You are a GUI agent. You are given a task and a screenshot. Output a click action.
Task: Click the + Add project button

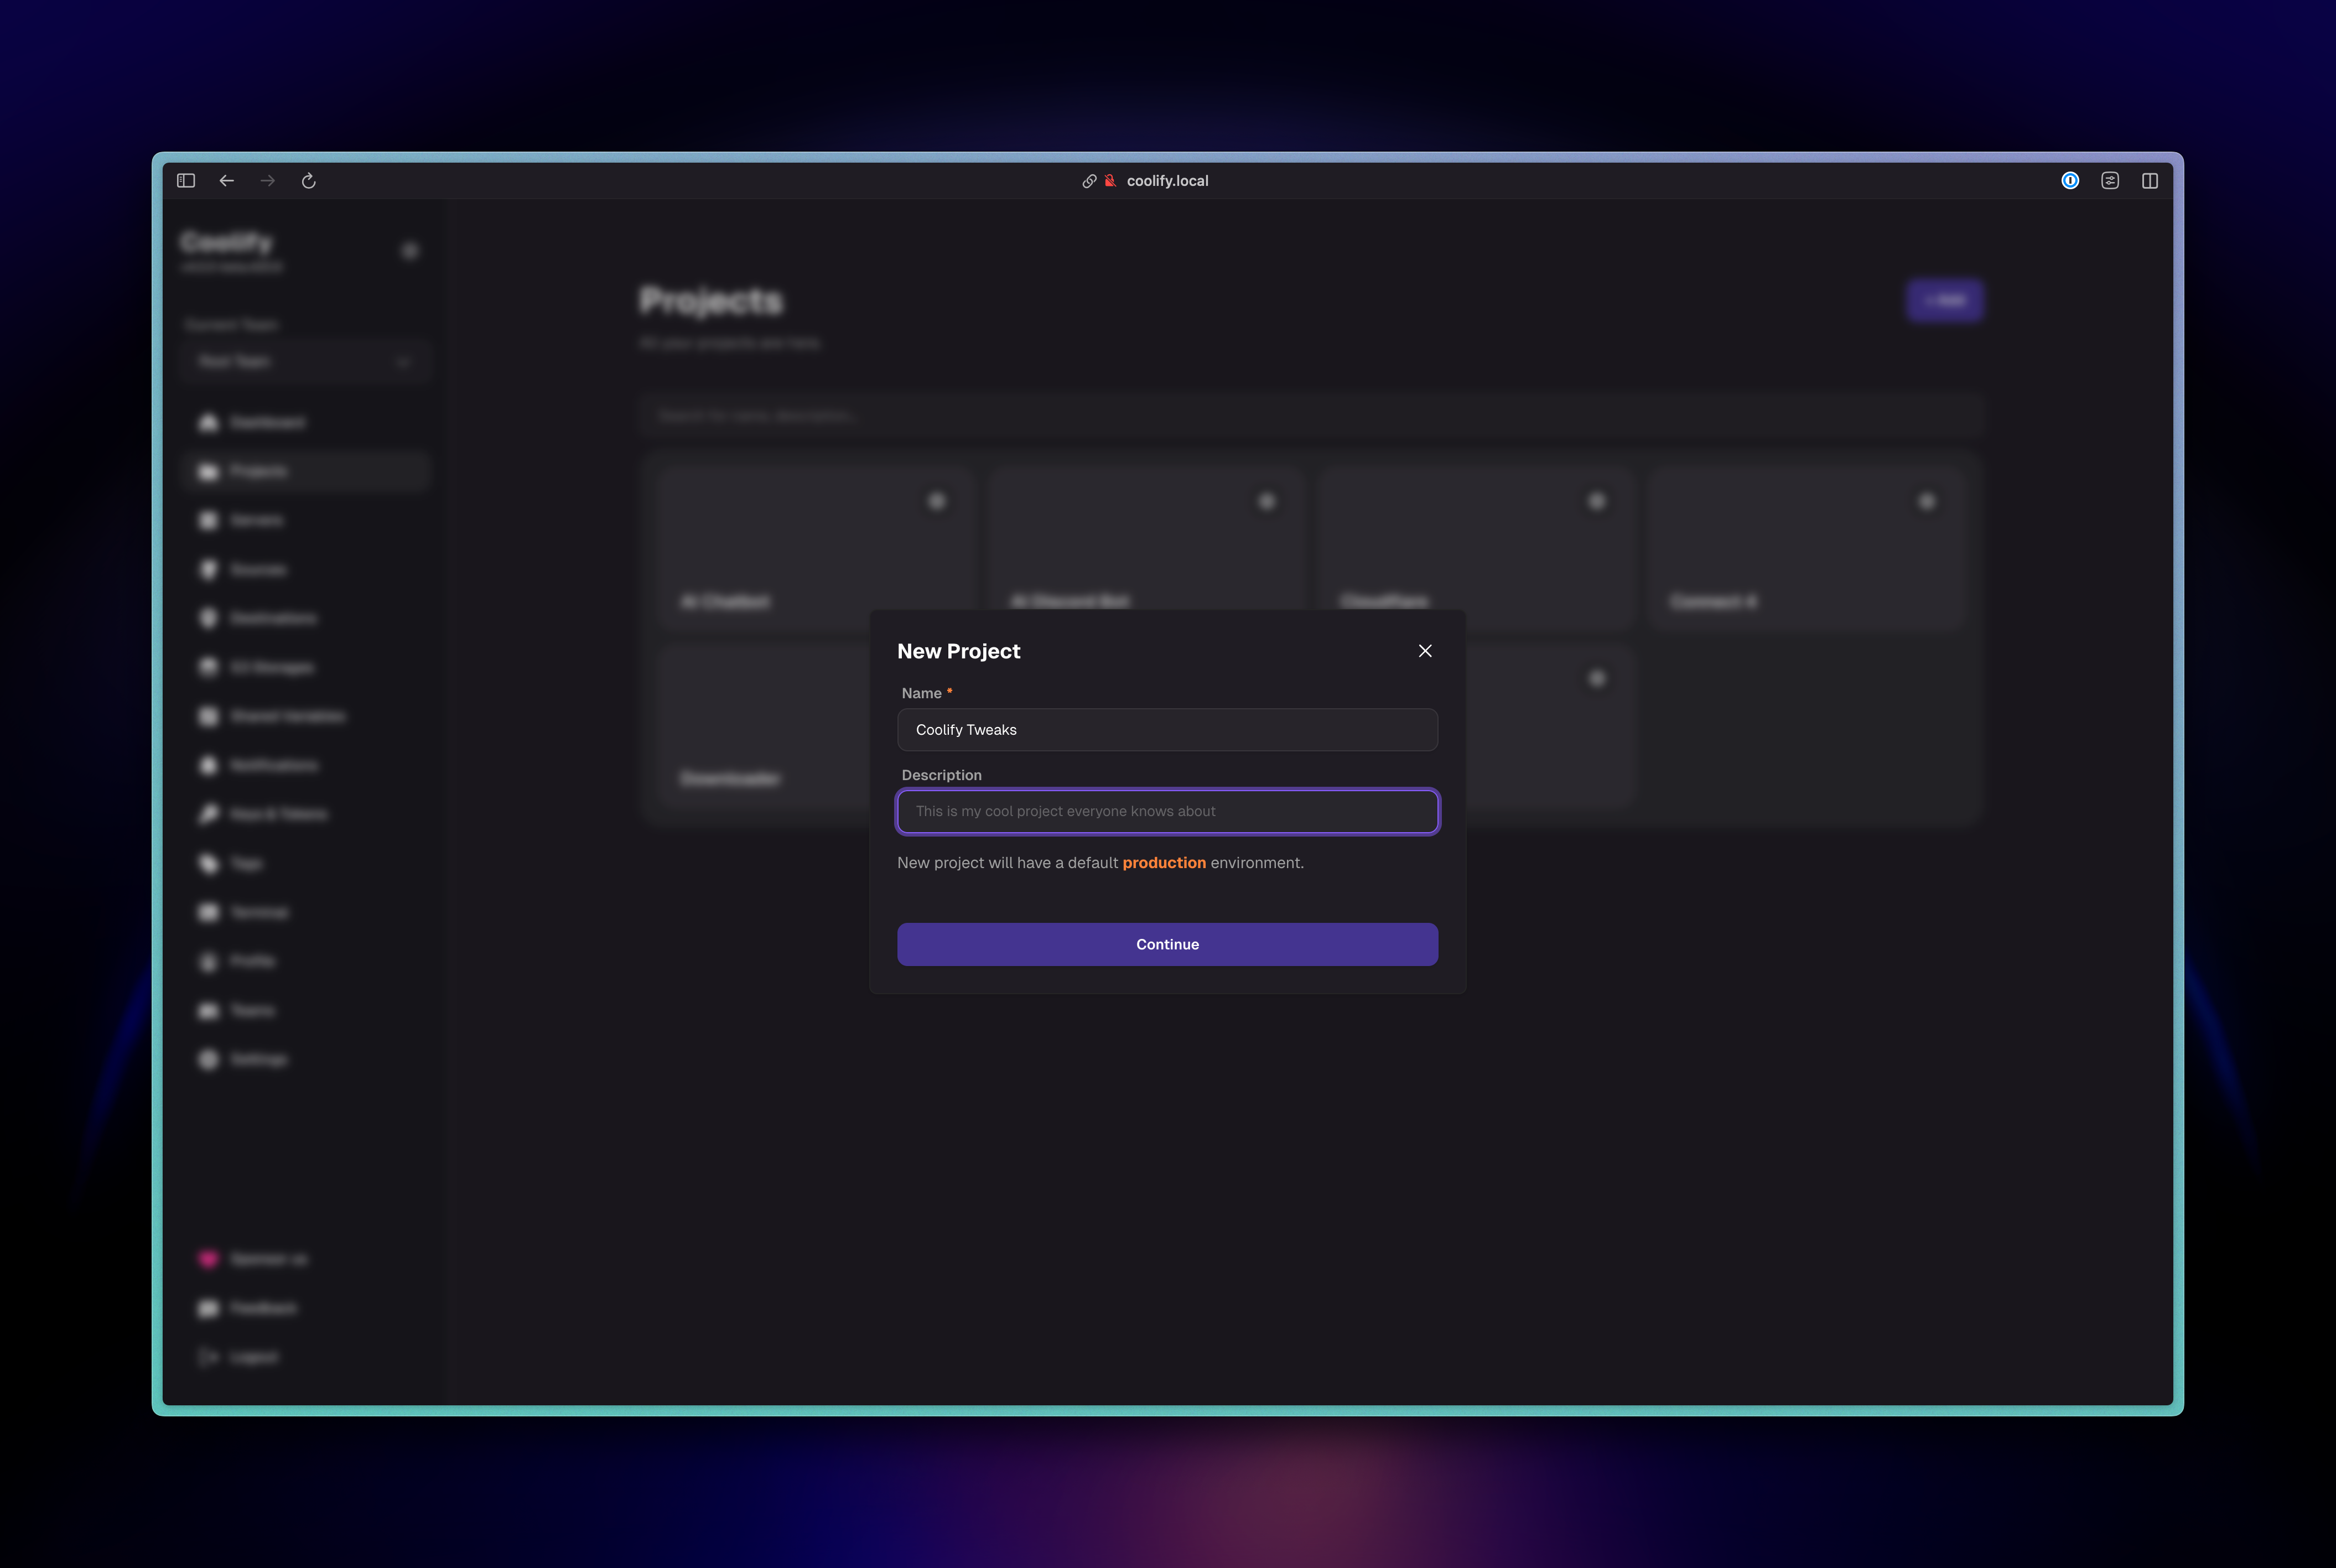[x=1944, y=300]
